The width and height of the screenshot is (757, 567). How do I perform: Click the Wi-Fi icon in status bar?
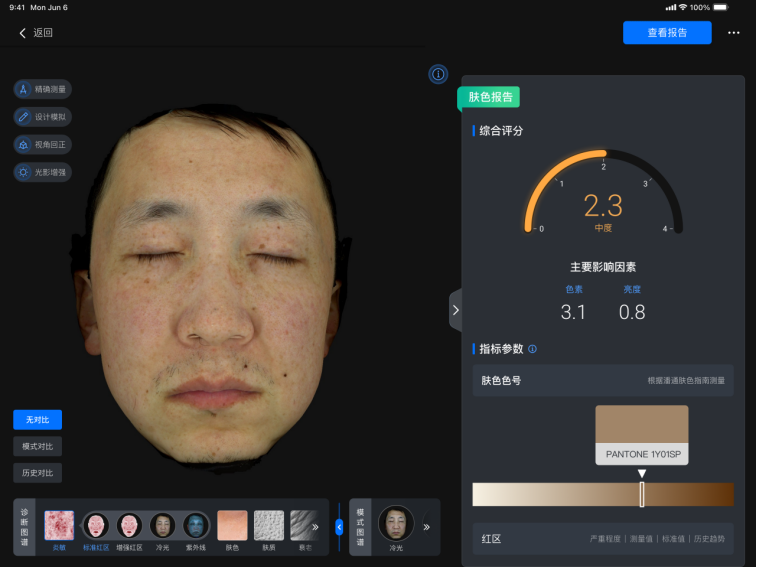(x=683, y=7)
